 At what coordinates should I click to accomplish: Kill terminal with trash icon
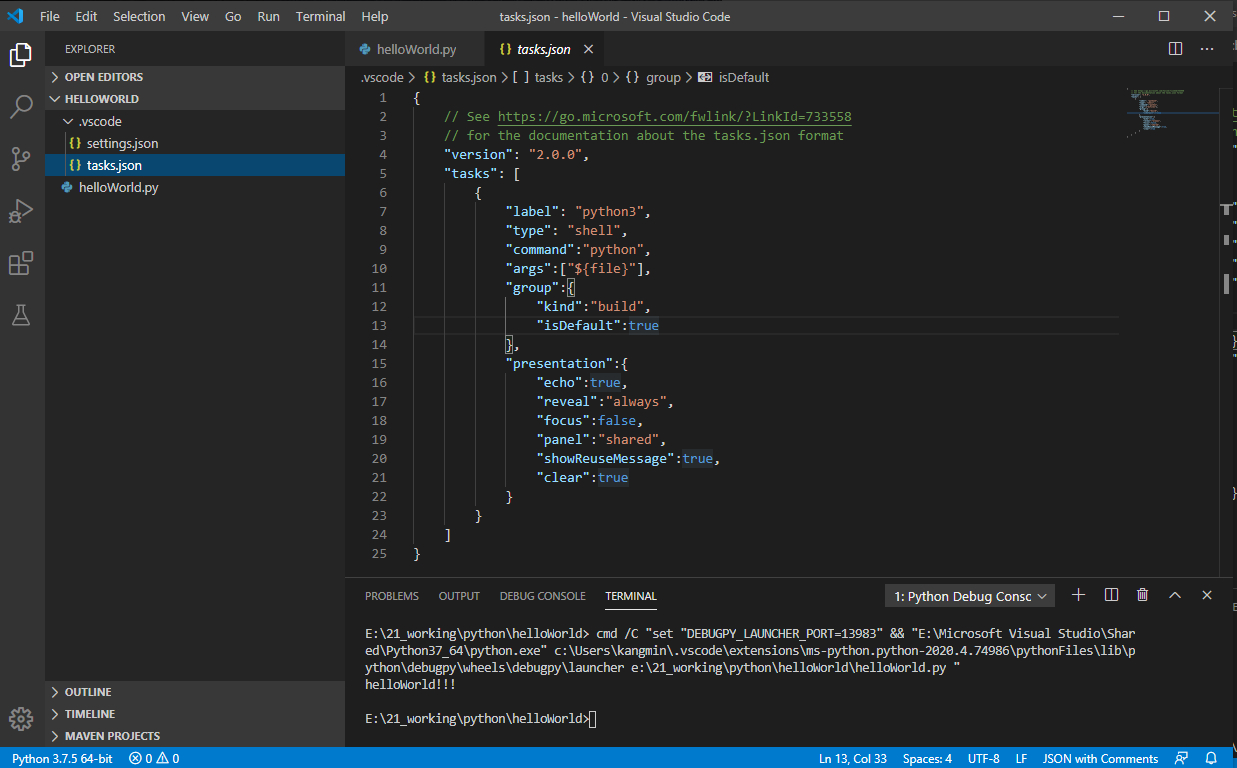coord(1143,595)
